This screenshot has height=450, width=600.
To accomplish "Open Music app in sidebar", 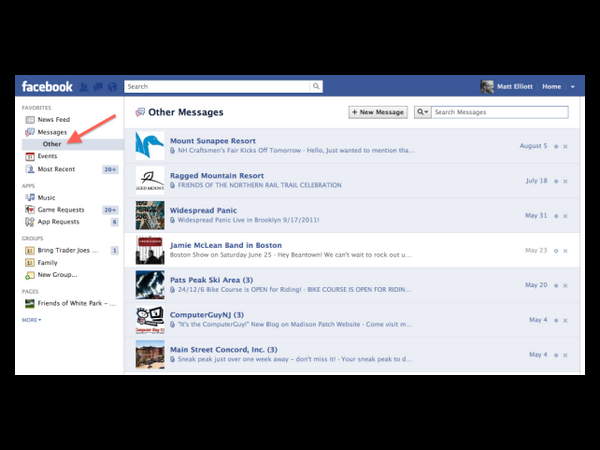I will click(x=46, y=197).
